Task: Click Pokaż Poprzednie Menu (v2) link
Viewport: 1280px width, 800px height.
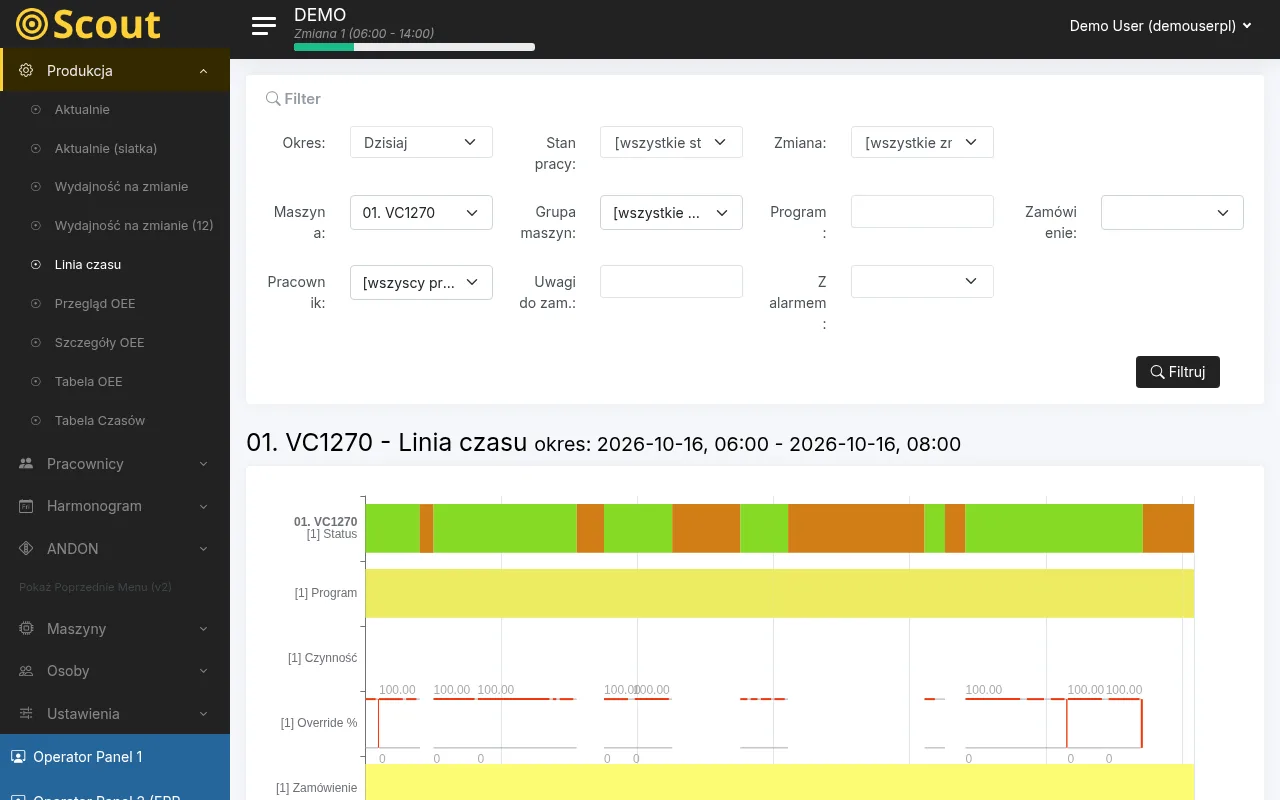Action: [x=95, y=587]
